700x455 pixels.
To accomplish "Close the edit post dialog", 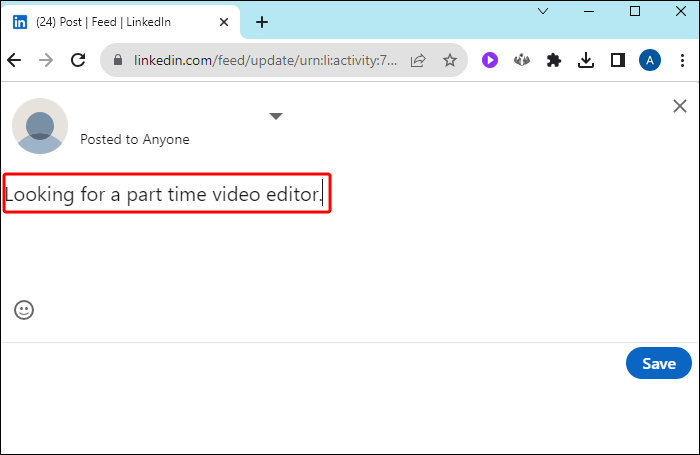I will pos(679,106).
